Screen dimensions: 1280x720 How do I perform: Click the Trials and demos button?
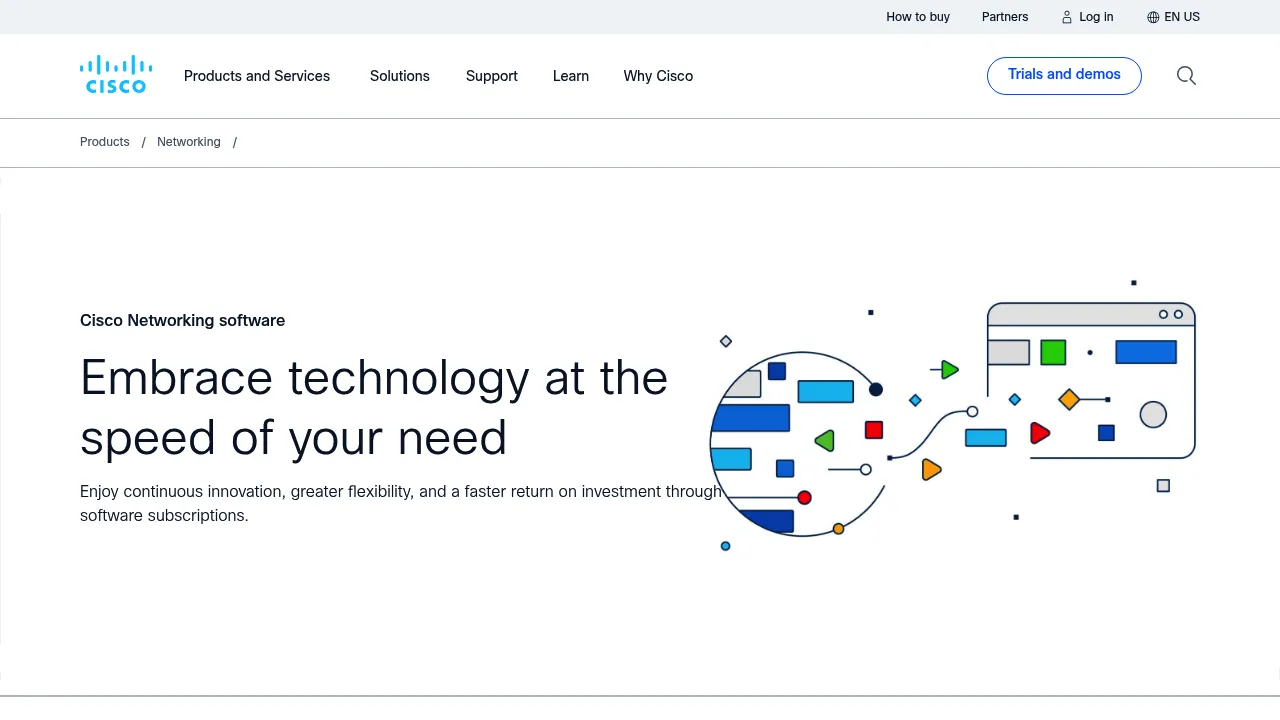pos(1064,76)
